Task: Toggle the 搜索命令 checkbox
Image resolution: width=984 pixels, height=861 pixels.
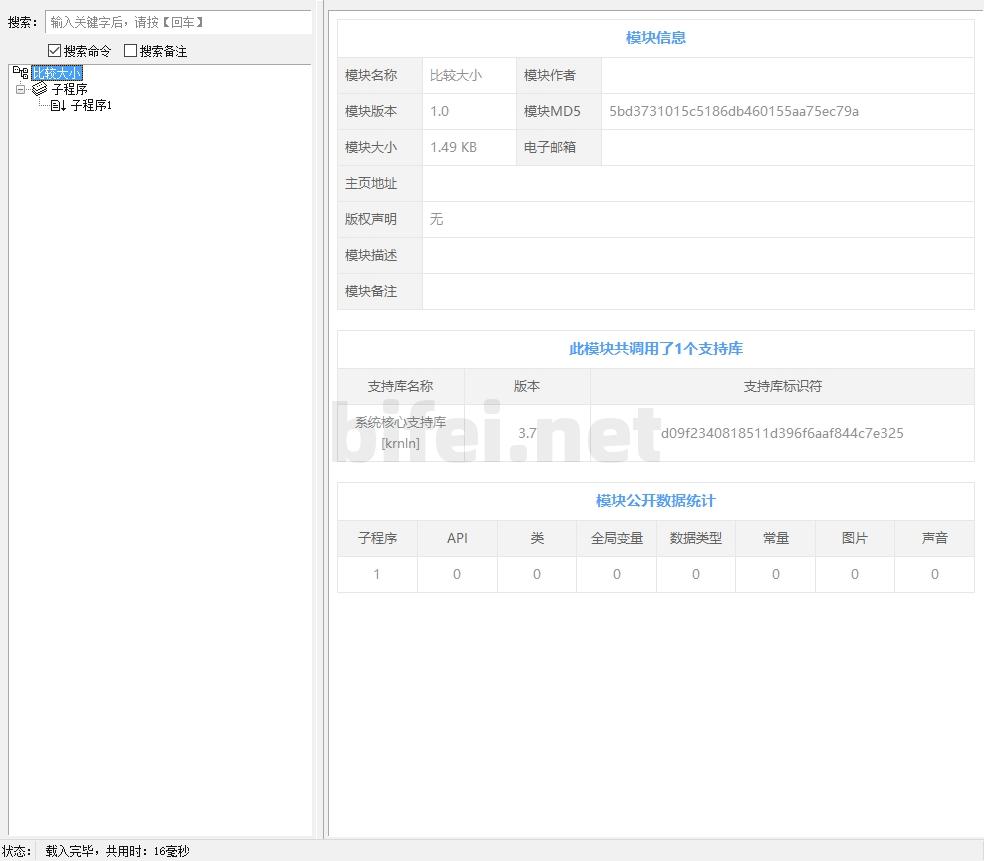Action: point(55,51)
